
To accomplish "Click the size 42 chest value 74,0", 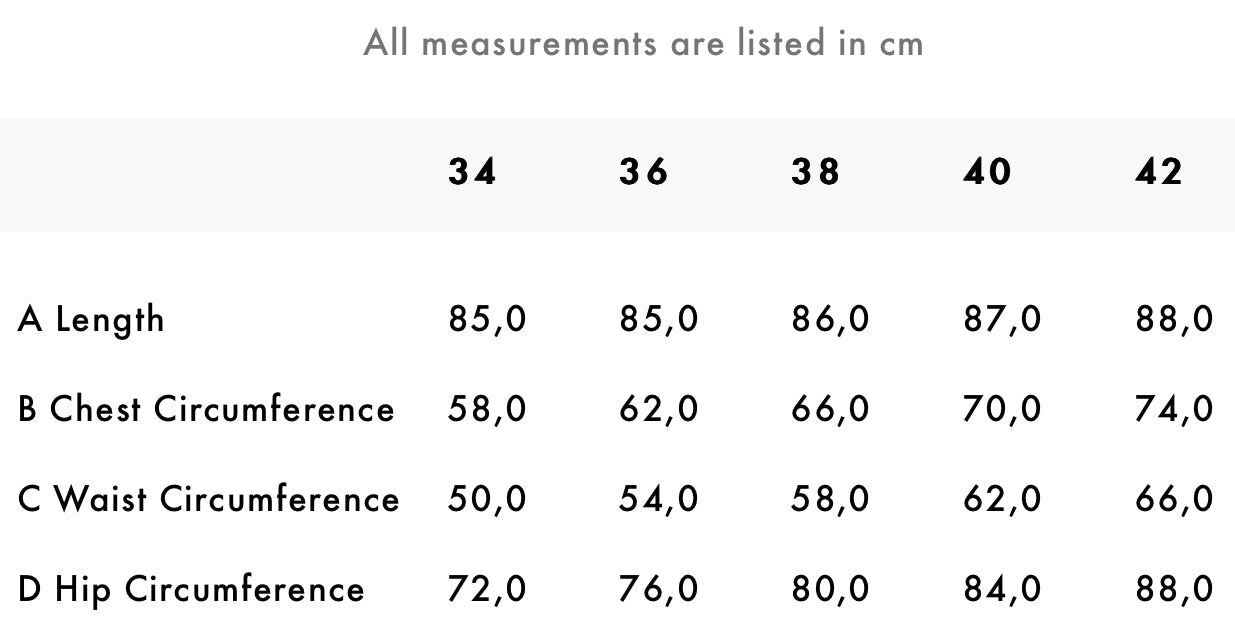I will pyautogui.click(x=1174, y=409).
